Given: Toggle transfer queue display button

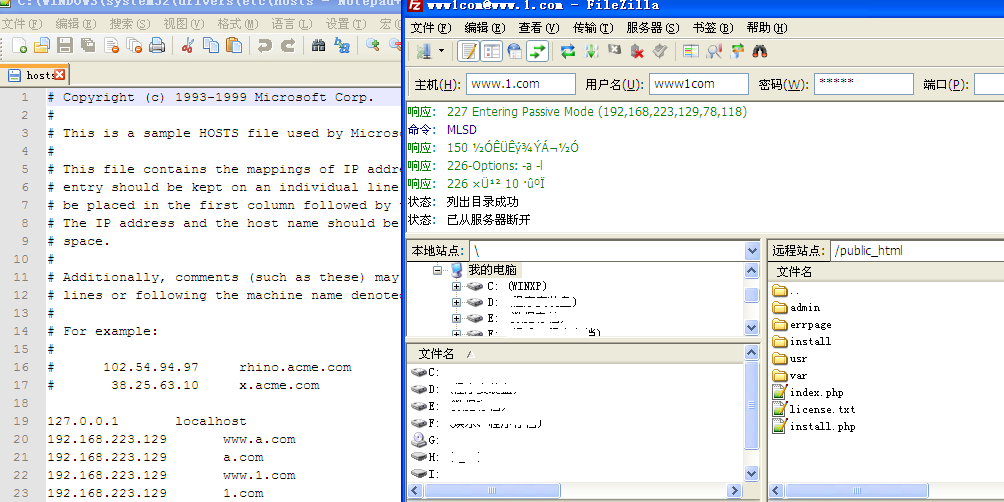Looking at the screenshot, I should point(538,51).
